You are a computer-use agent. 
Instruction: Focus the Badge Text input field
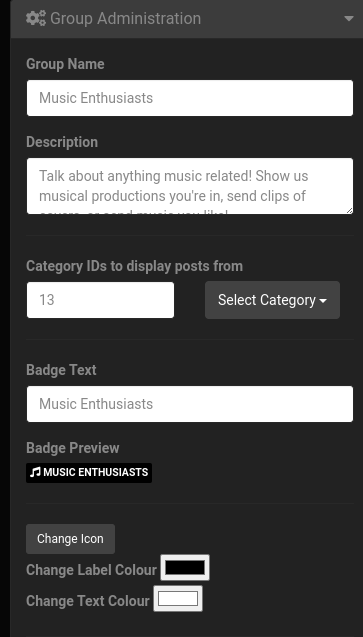(x=190, y=404)
